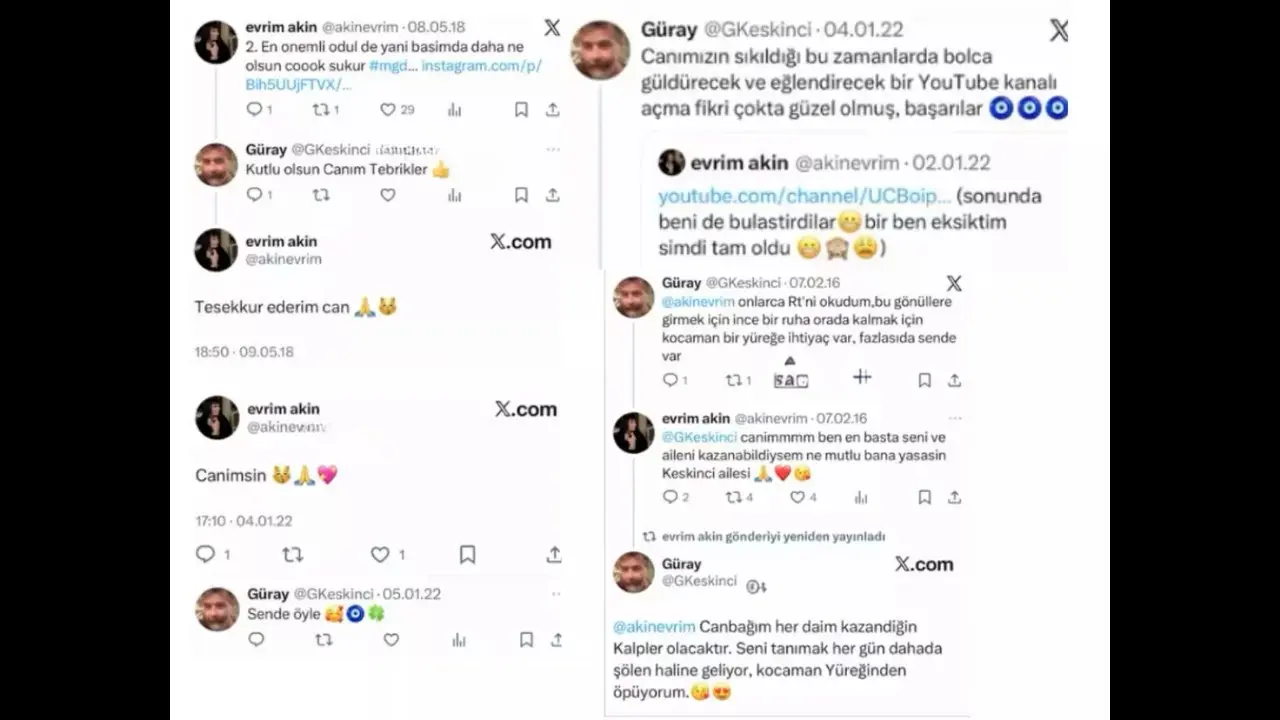Open evrim akin's avatar beside 'Tesekkur ederim can'

pyautogui.click(x=216, y=250)
